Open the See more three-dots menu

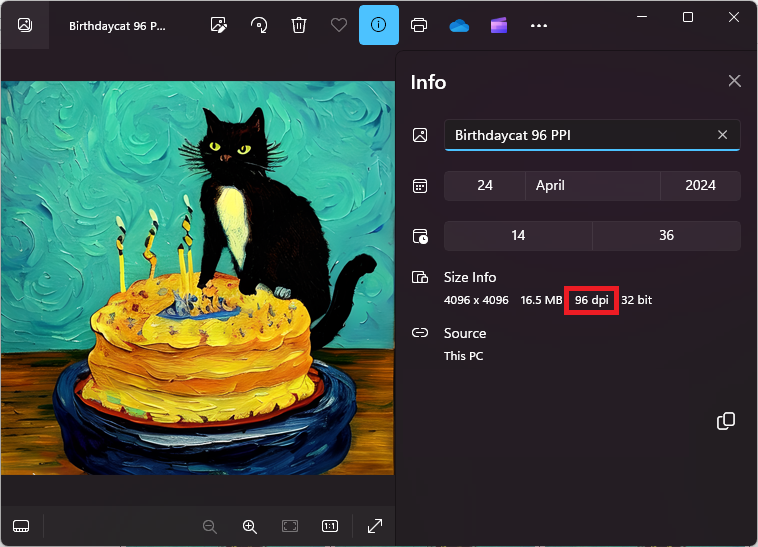pos(539,25)
